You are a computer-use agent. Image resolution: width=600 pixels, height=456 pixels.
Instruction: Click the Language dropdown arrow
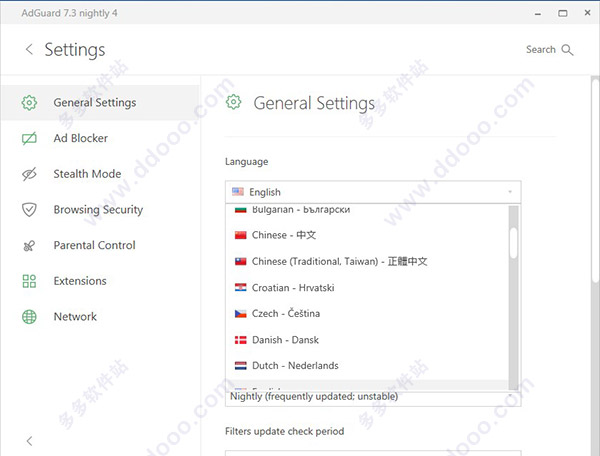point(510,192)
